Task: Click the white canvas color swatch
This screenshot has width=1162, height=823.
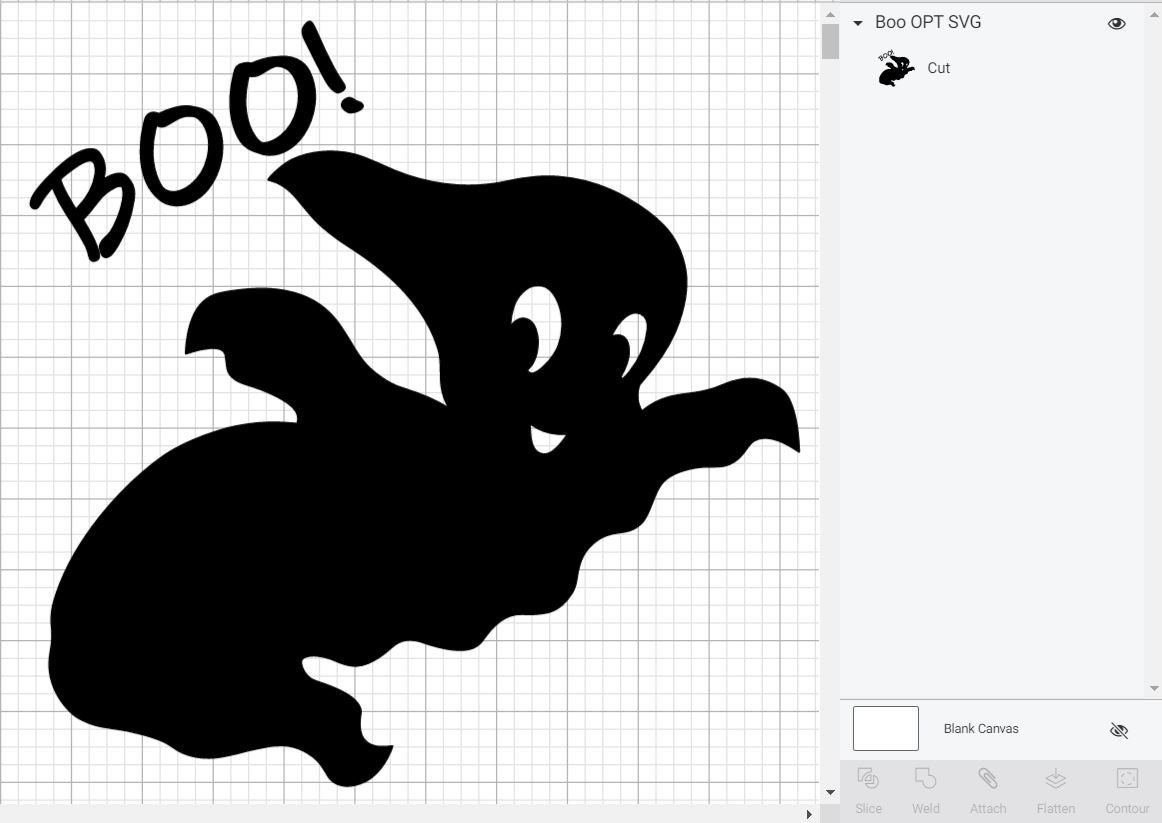Action: coord(885,728)
